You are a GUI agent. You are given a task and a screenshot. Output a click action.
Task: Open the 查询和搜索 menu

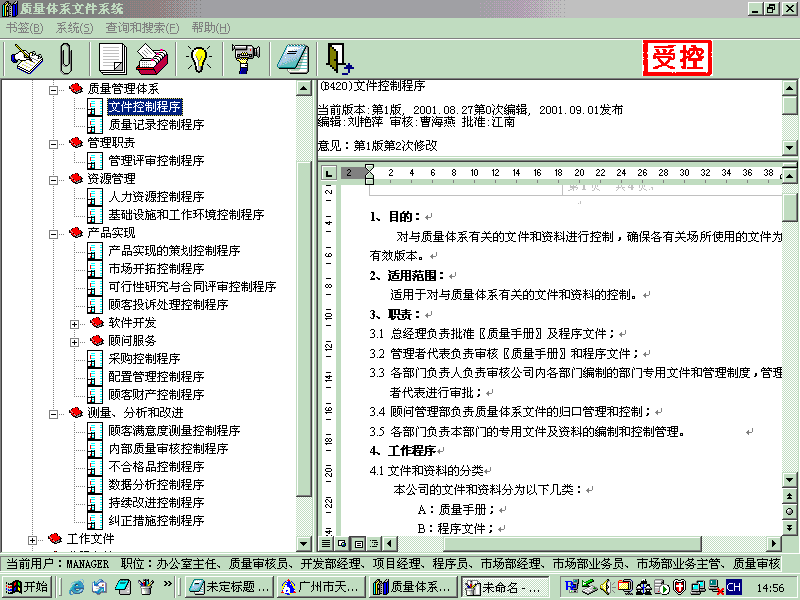143,28
